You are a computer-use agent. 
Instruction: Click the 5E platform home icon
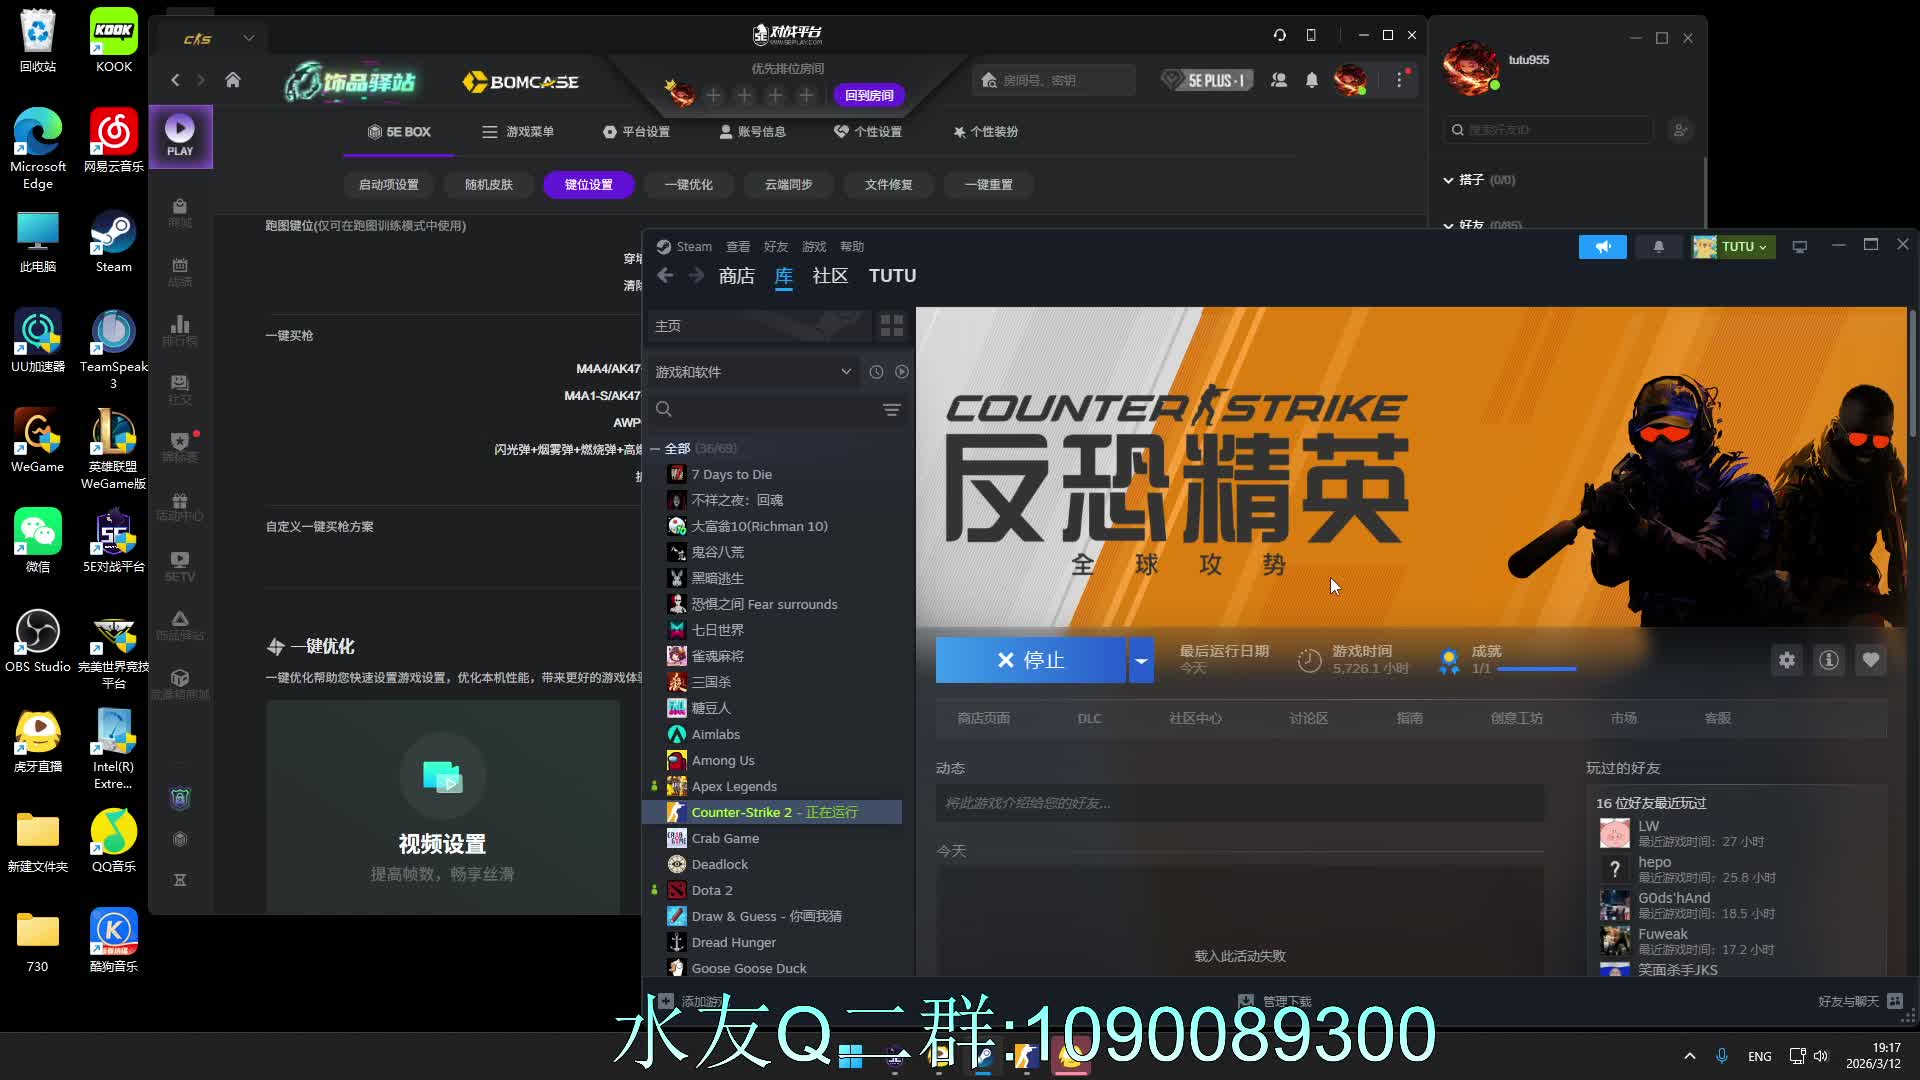click(x=233, y=80)
